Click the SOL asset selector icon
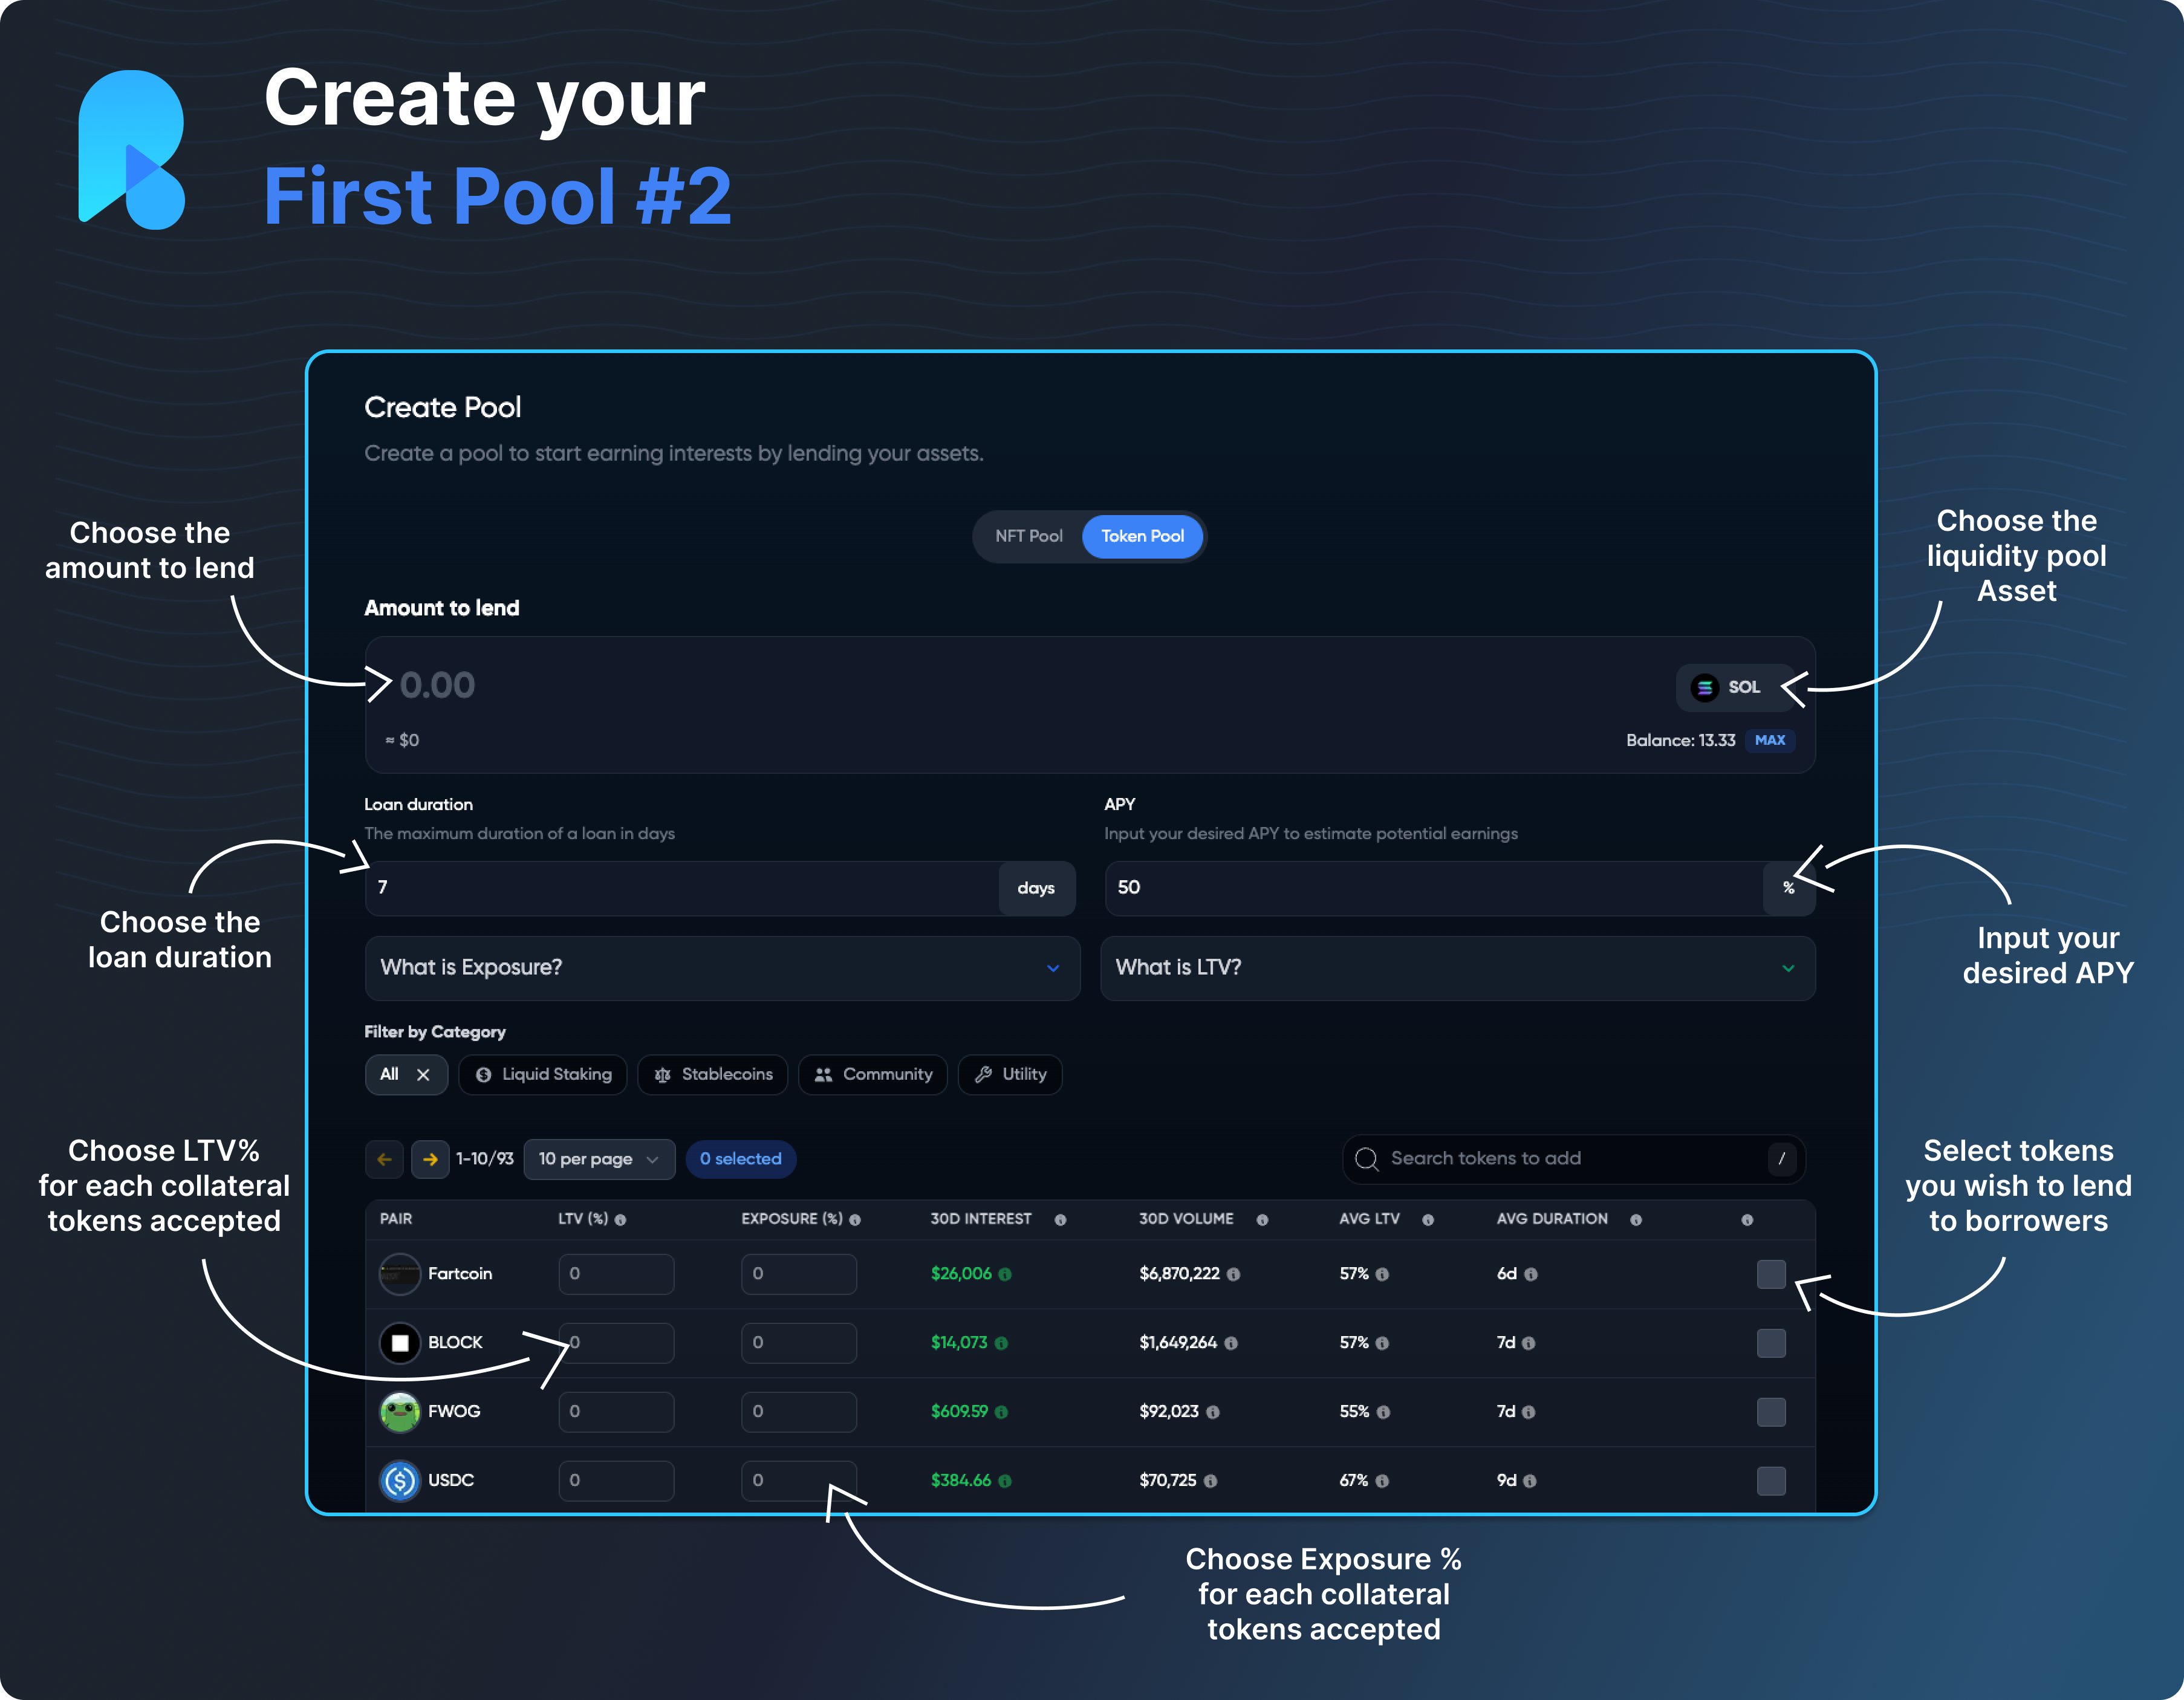Viewport: 2184px width, 1700px height. coord(1704,687)
